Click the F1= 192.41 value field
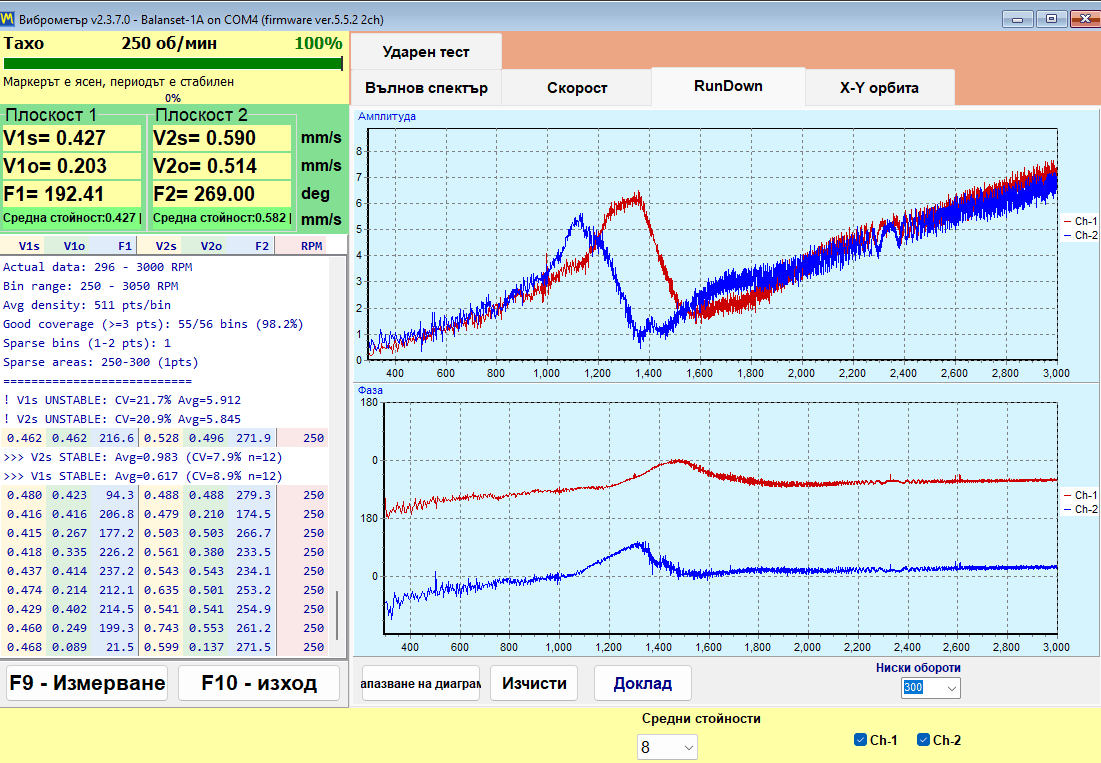Image resolution: width=1101 pixels, height=763 pixels. click(71, 194)
